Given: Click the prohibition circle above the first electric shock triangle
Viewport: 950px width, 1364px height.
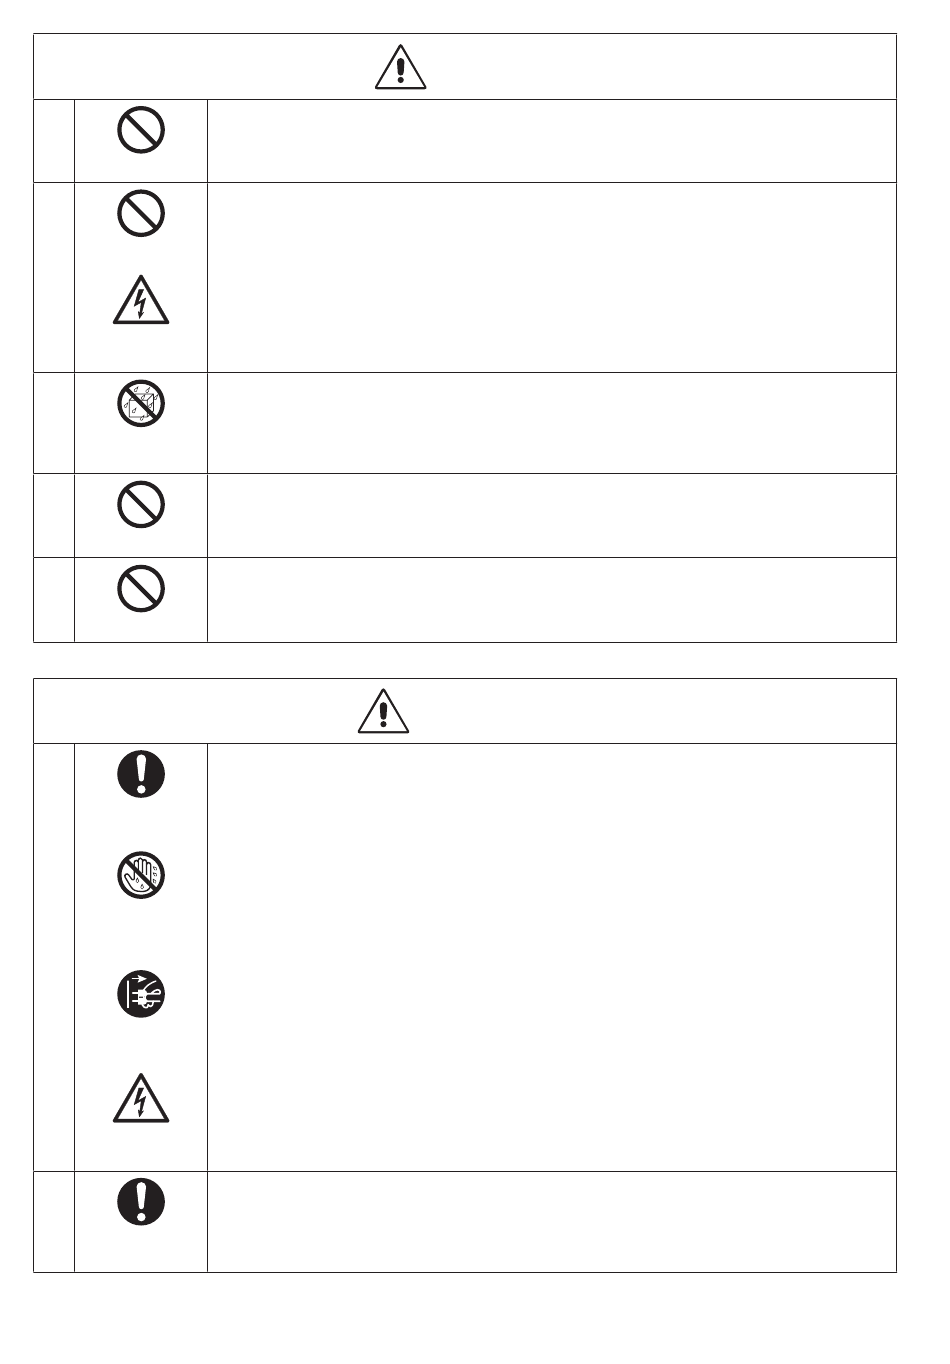Looking at the screenshot, I should 141,213.
